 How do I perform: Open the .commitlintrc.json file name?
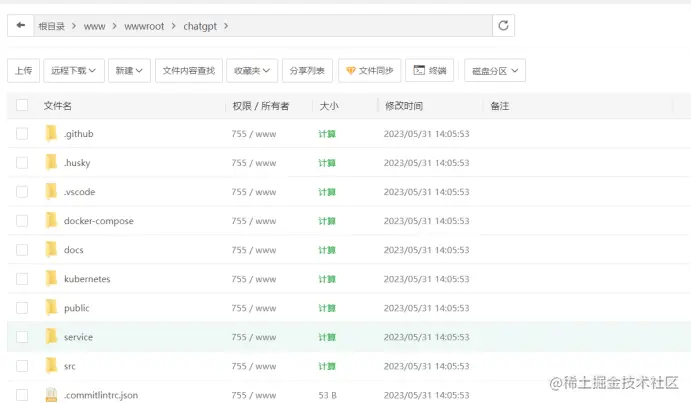tap(101, 395)
